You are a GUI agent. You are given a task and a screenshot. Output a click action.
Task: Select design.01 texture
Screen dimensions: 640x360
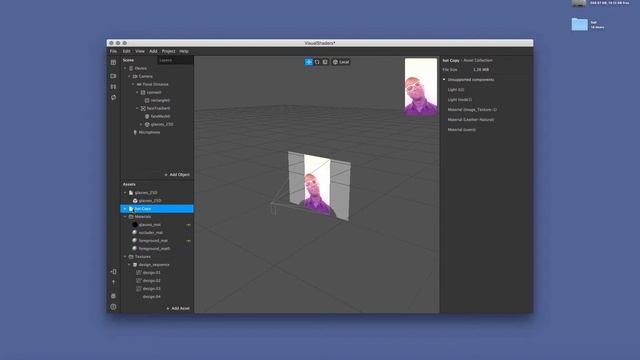coord(151,273)
